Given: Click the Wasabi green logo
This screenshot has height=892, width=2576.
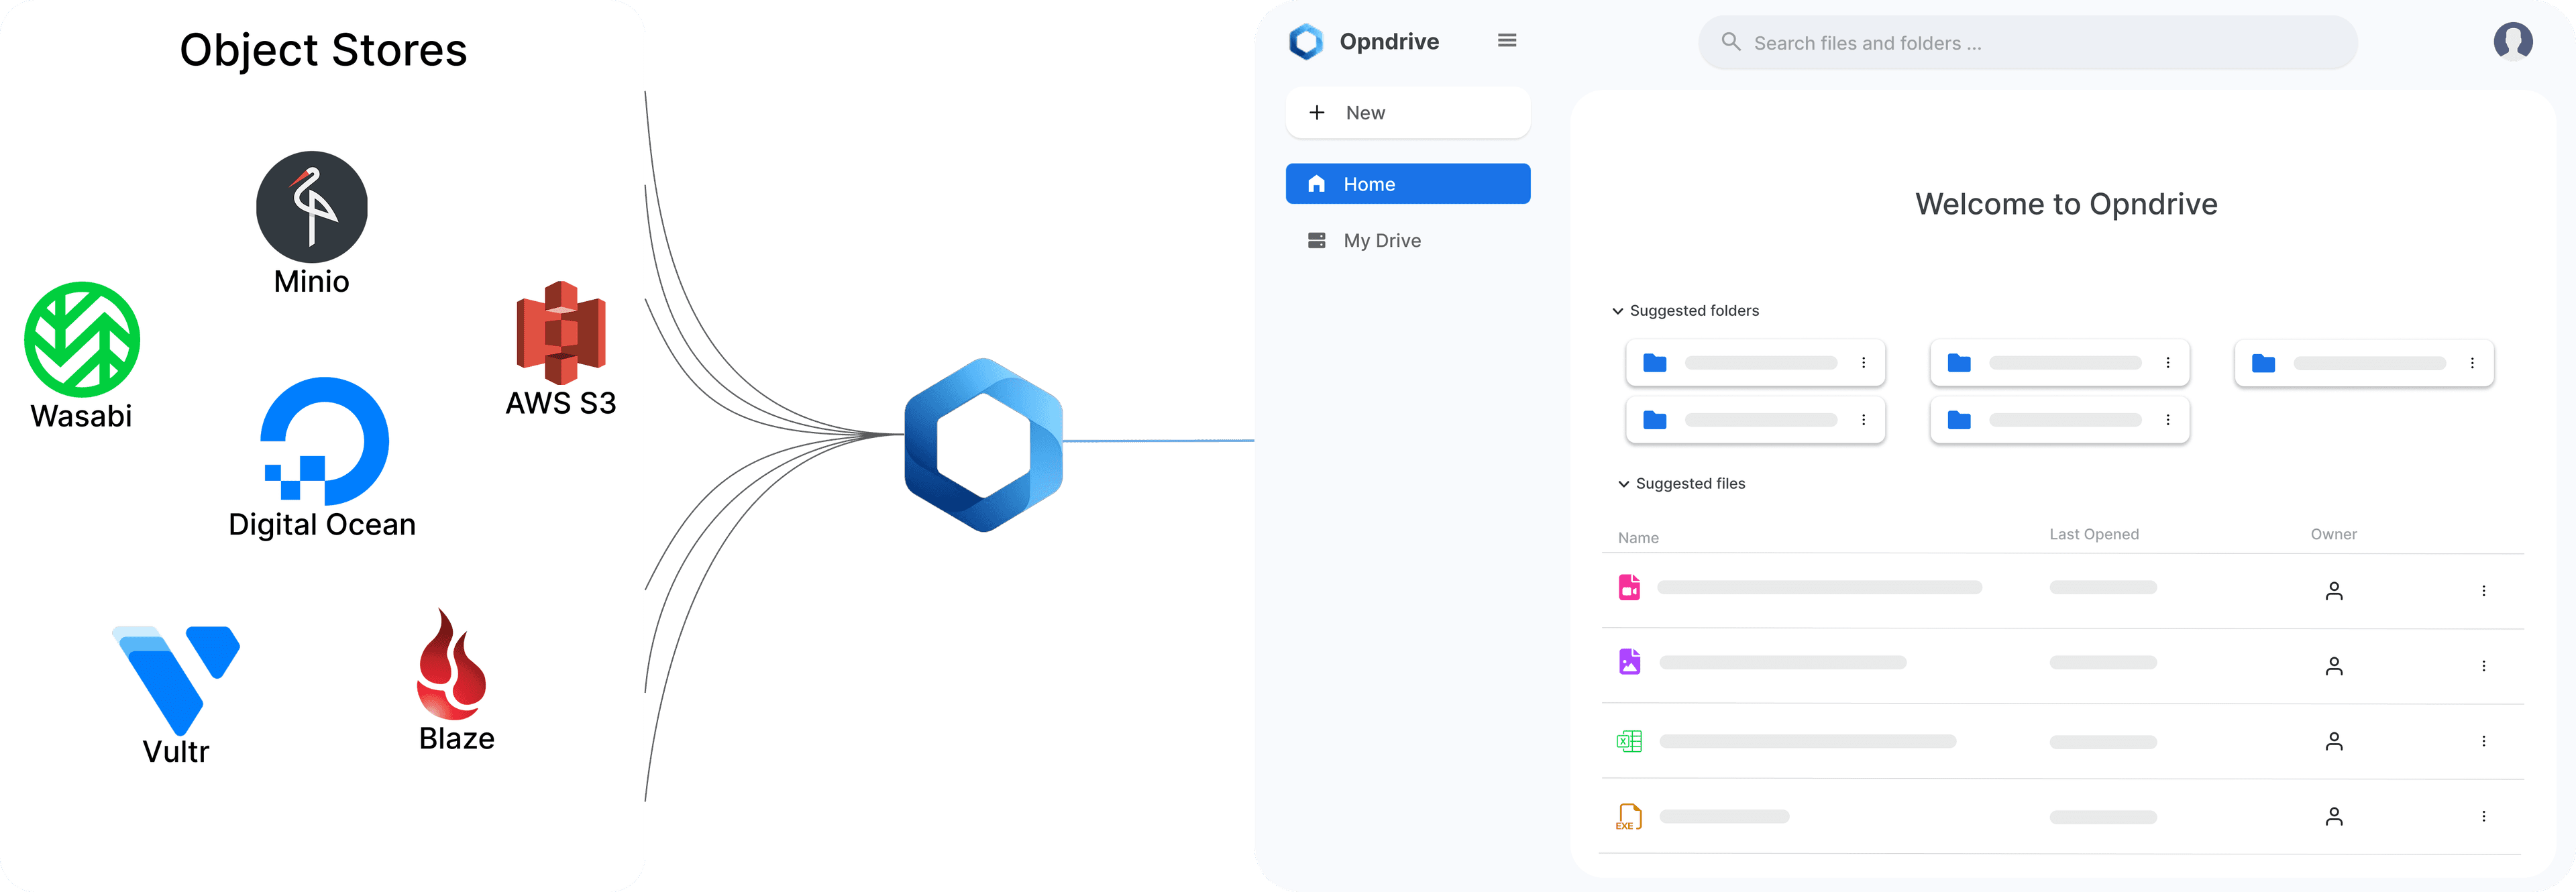Looking at the screenshot, I should pyautogui.click(x=82, y=339).
